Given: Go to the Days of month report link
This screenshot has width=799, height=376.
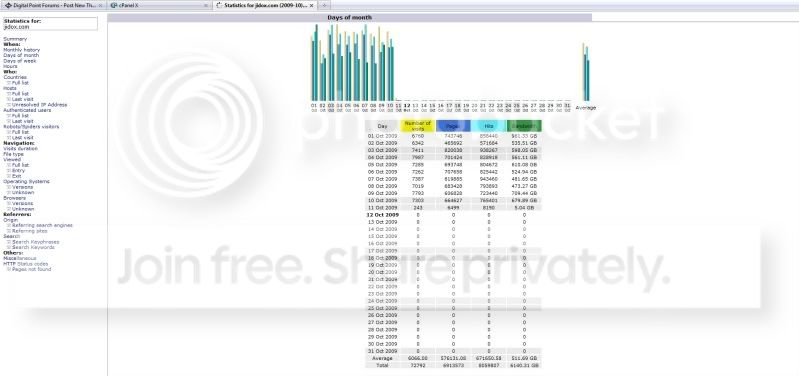Looking at the screenshot, I should pyautogui.click(x=21, y=55).
